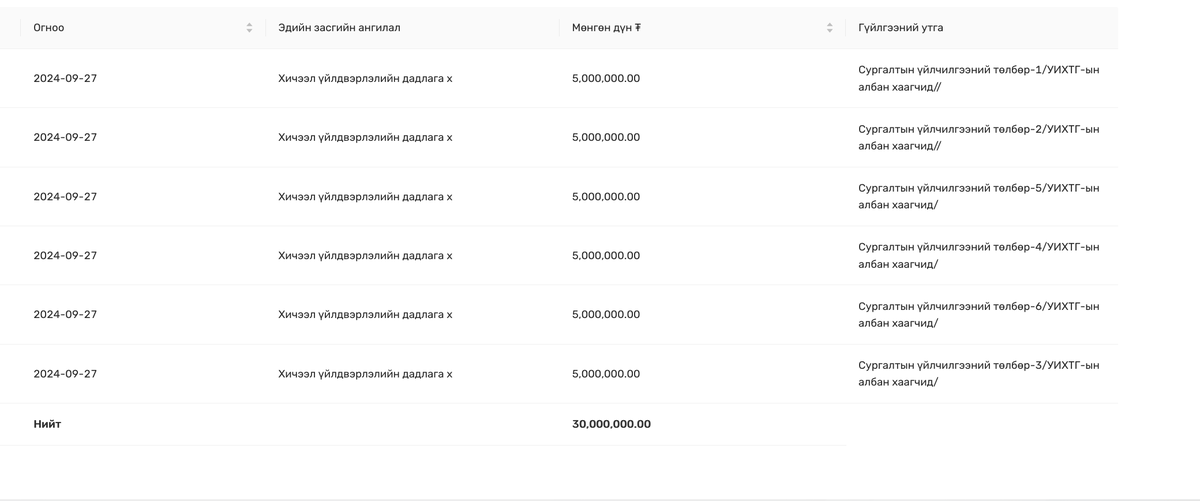Click the 5,000,000.00 amount in төлбөр-5 row

tap(606, 197)
